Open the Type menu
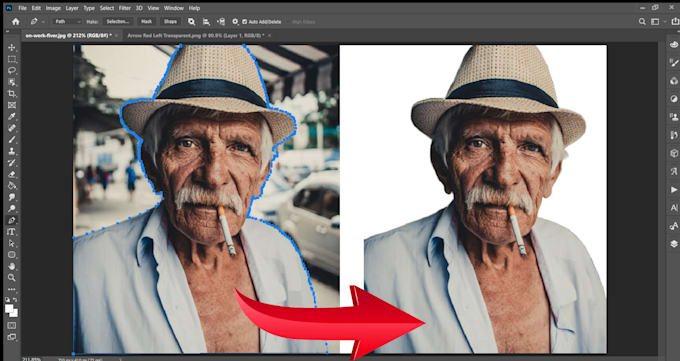 tap(89, 8)
